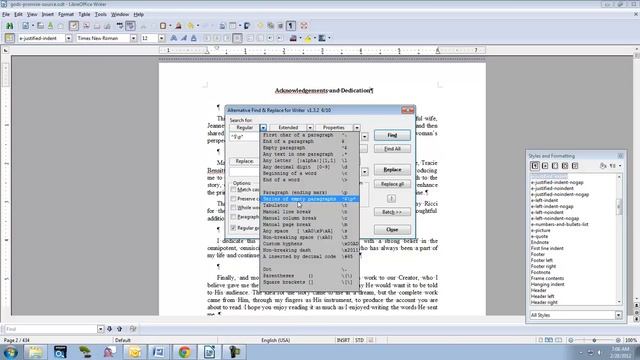
Task: Click the up arrow button in Find dialog
Action: coord(391,198)
